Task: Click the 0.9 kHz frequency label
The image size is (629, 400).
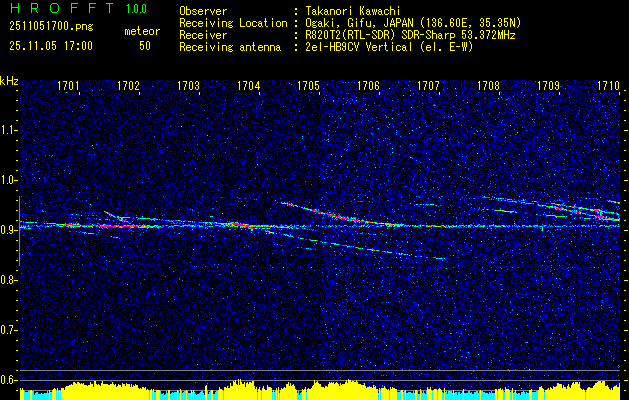Action: pos(7,230)
